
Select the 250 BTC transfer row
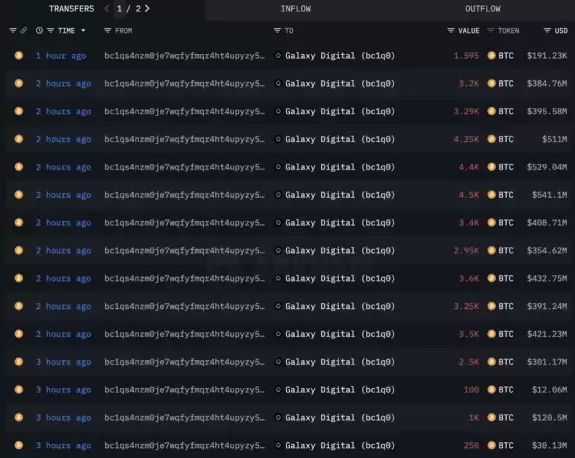point(288,446)
